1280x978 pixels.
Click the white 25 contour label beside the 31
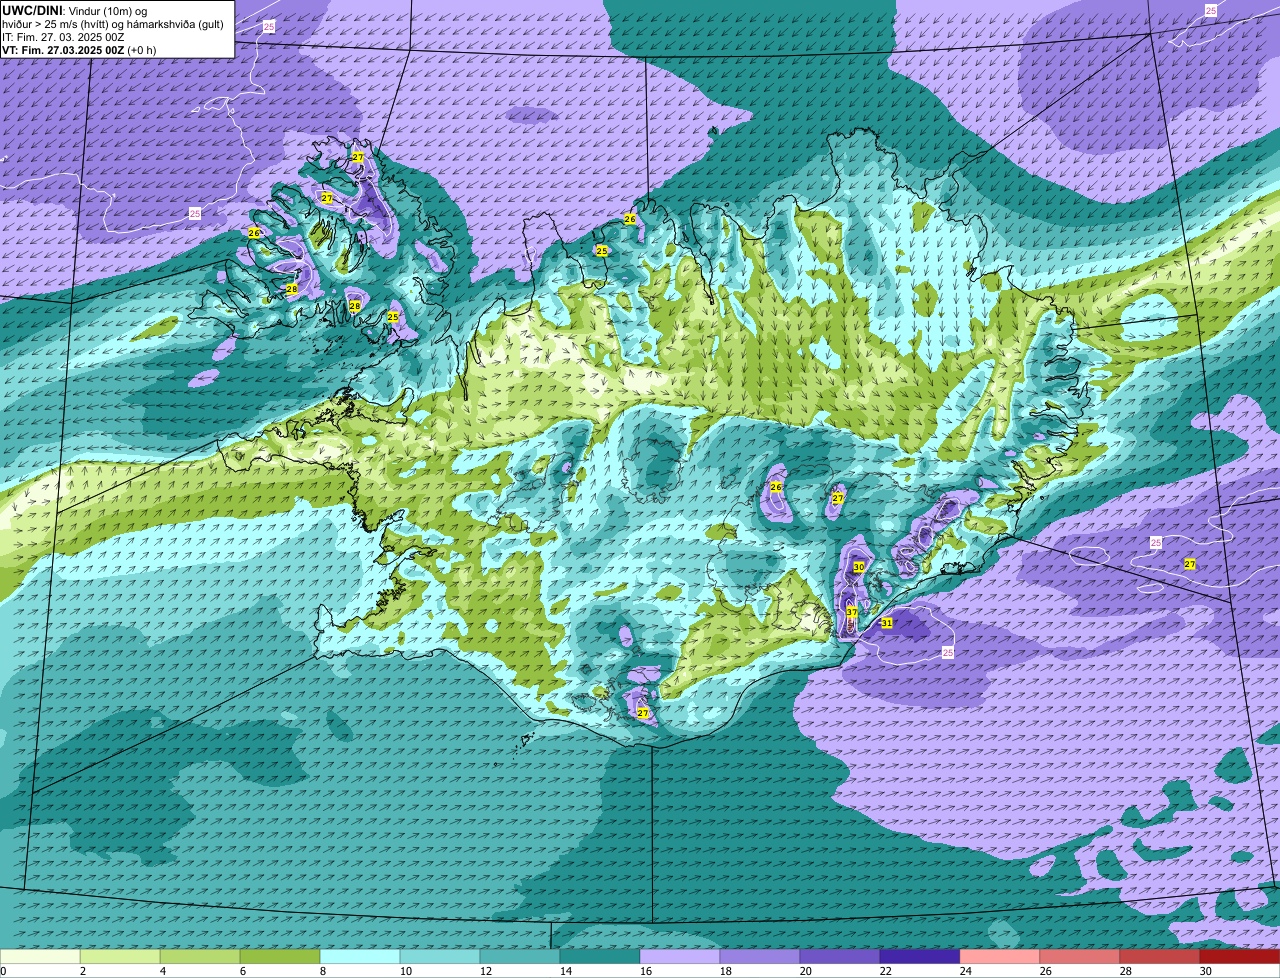click(947, 653)
